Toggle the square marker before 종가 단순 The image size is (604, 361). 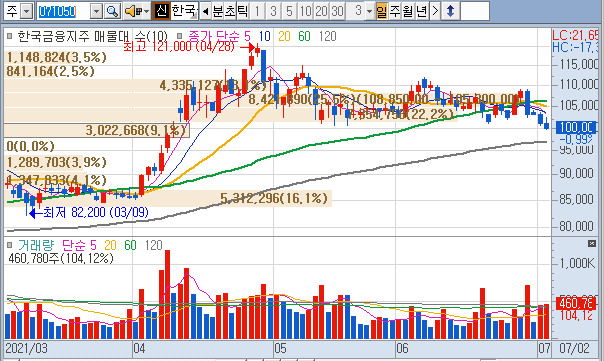[179, 36]
